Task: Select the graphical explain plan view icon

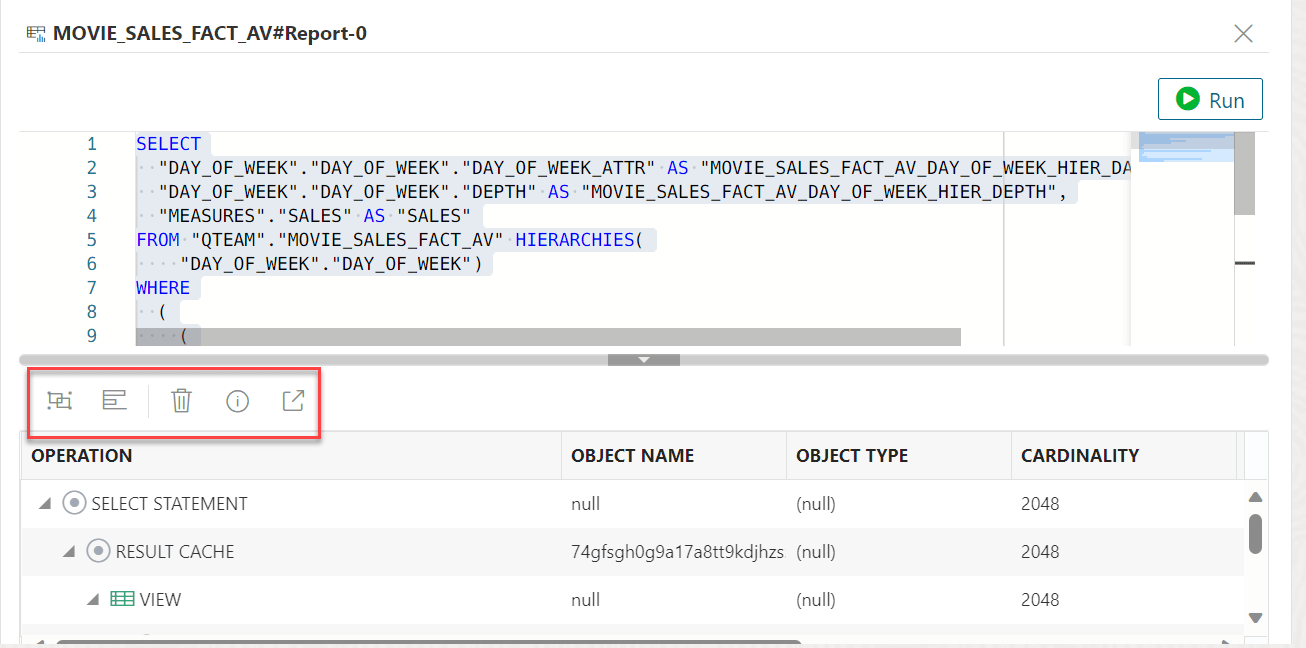Action: coord(59,400)
